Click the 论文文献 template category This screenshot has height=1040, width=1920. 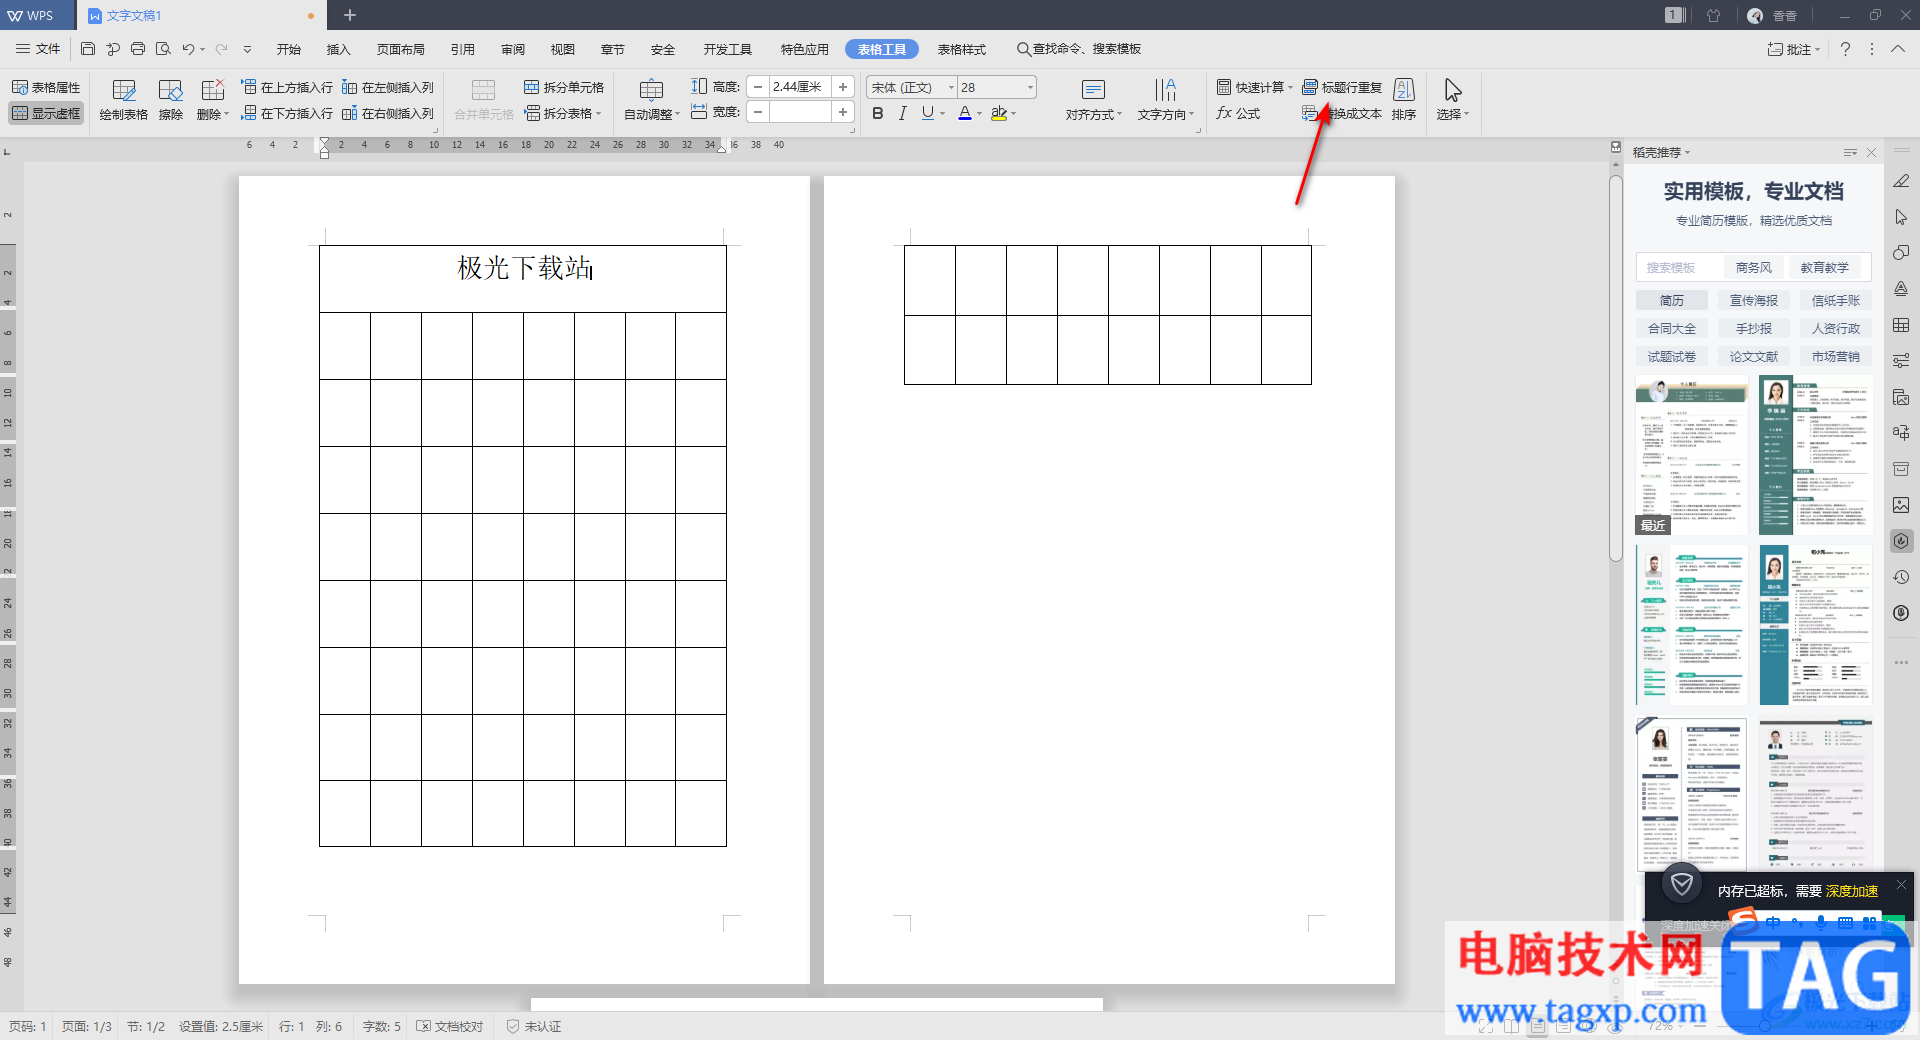pos(1754,356)
